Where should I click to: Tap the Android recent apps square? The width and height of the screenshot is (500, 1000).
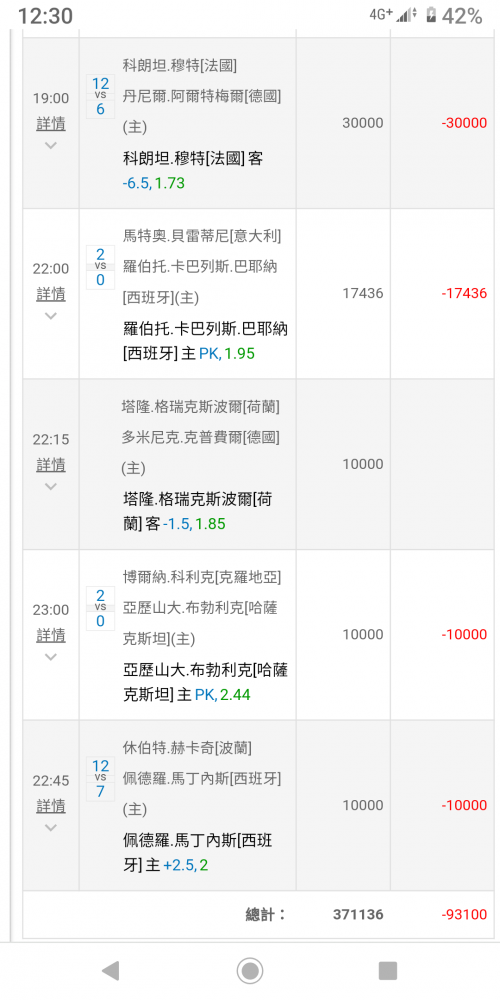(388, 971)
